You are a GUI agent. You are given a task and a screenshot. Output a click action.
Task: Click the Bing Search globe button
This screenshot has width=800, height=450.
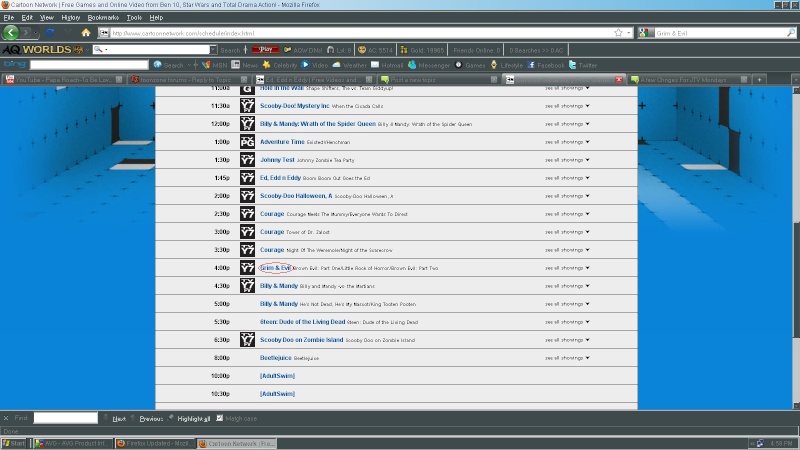(x=168, y=65)
